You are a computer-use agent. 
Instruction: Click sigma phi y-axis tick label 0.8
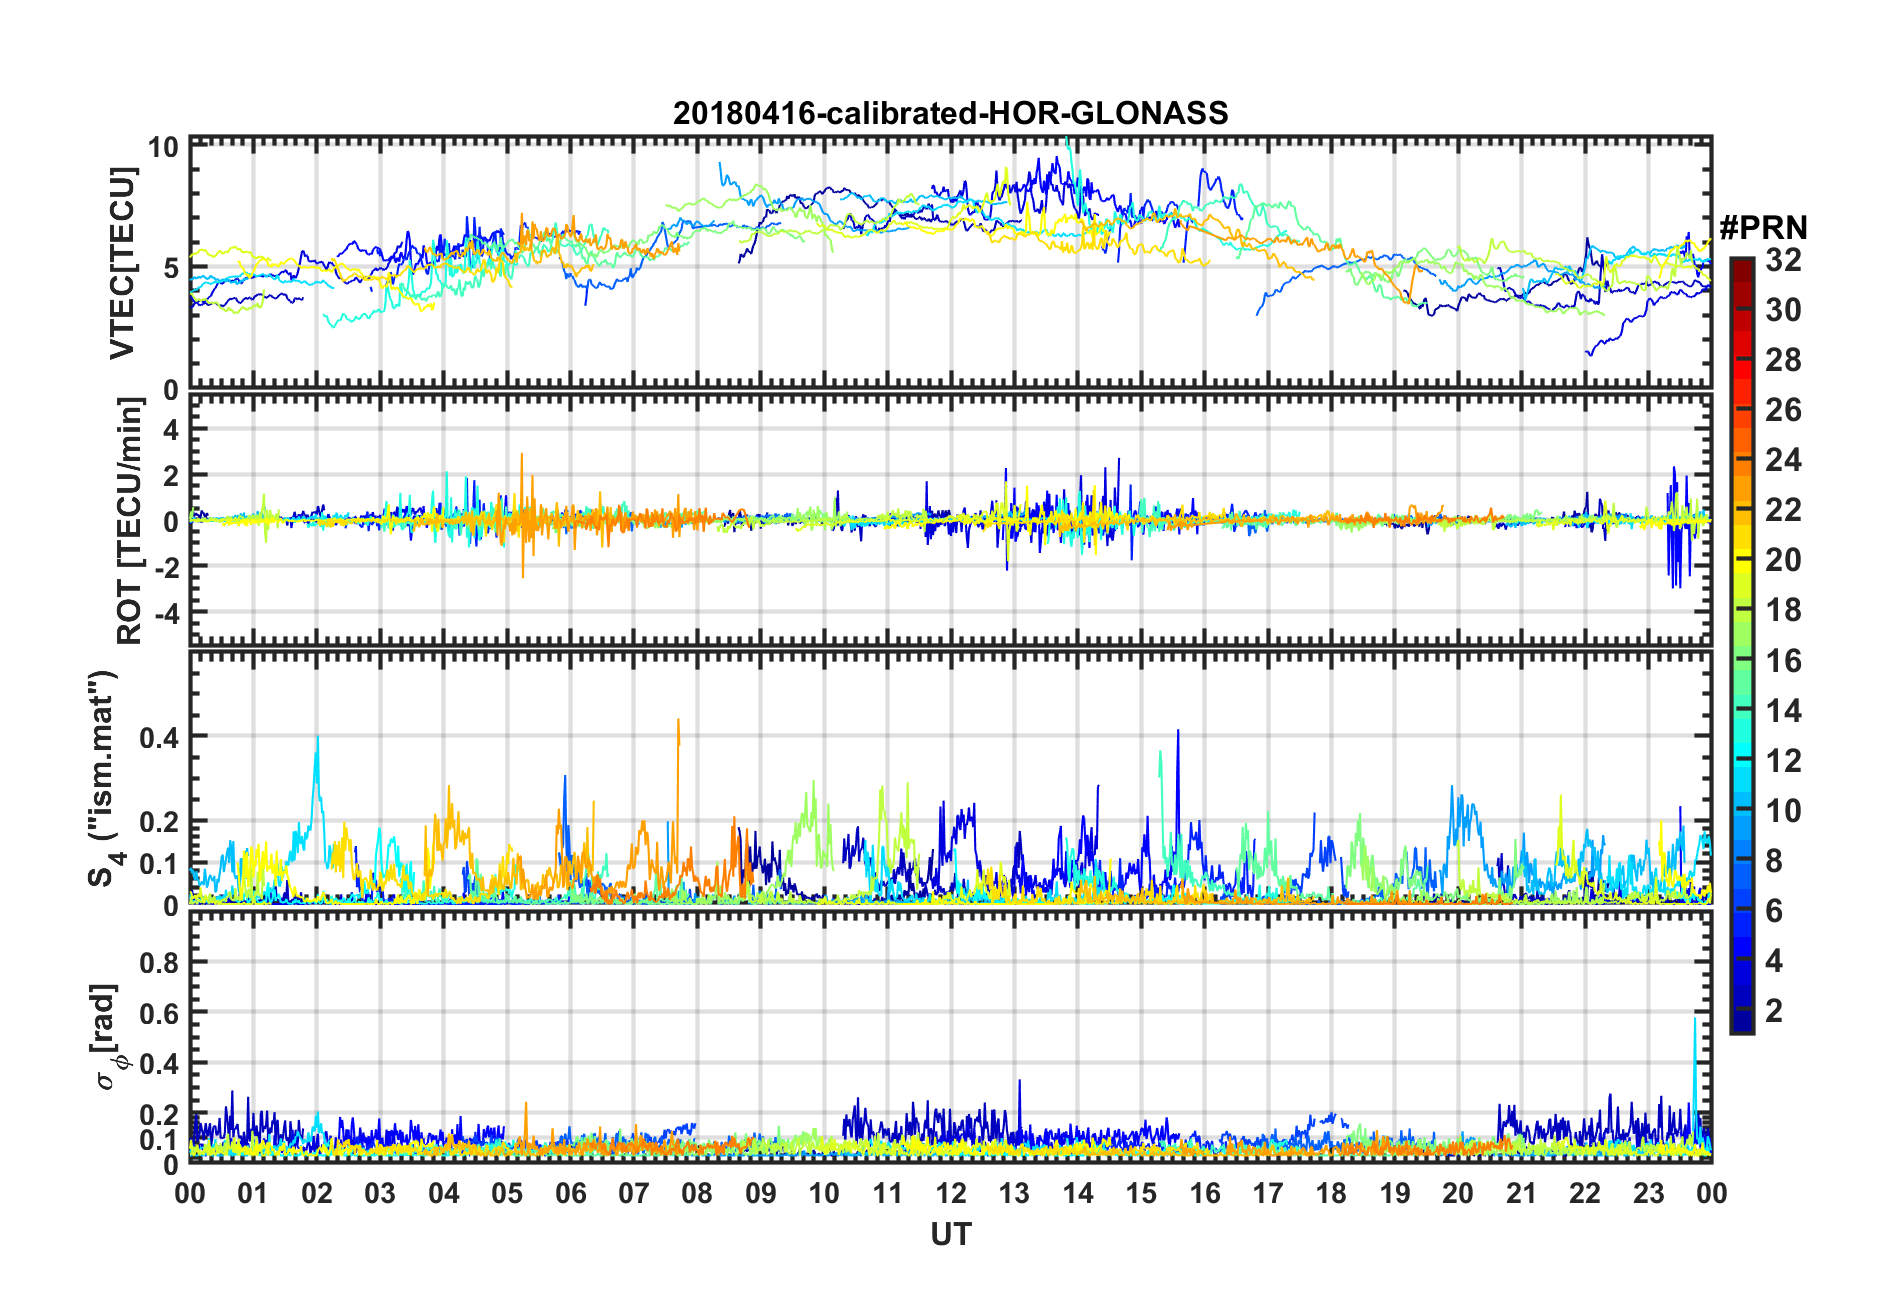[160, 962]
